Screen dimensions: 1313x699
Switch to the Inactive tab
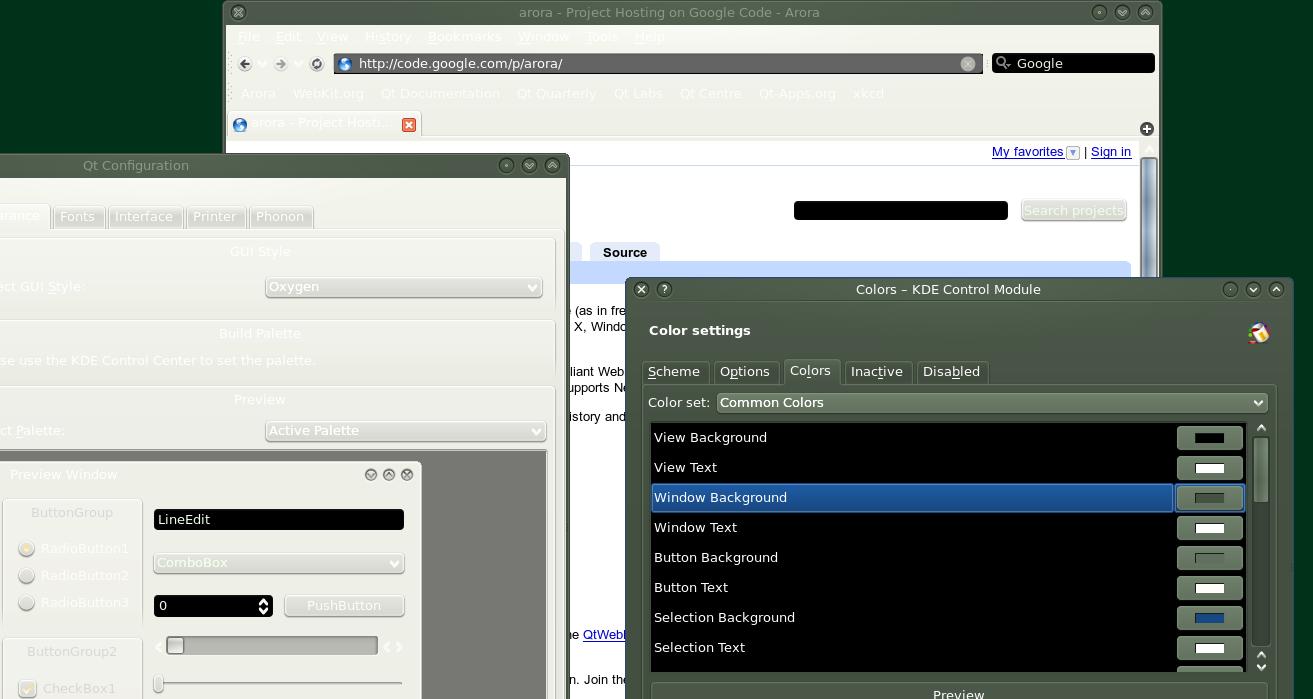(876, 372)
